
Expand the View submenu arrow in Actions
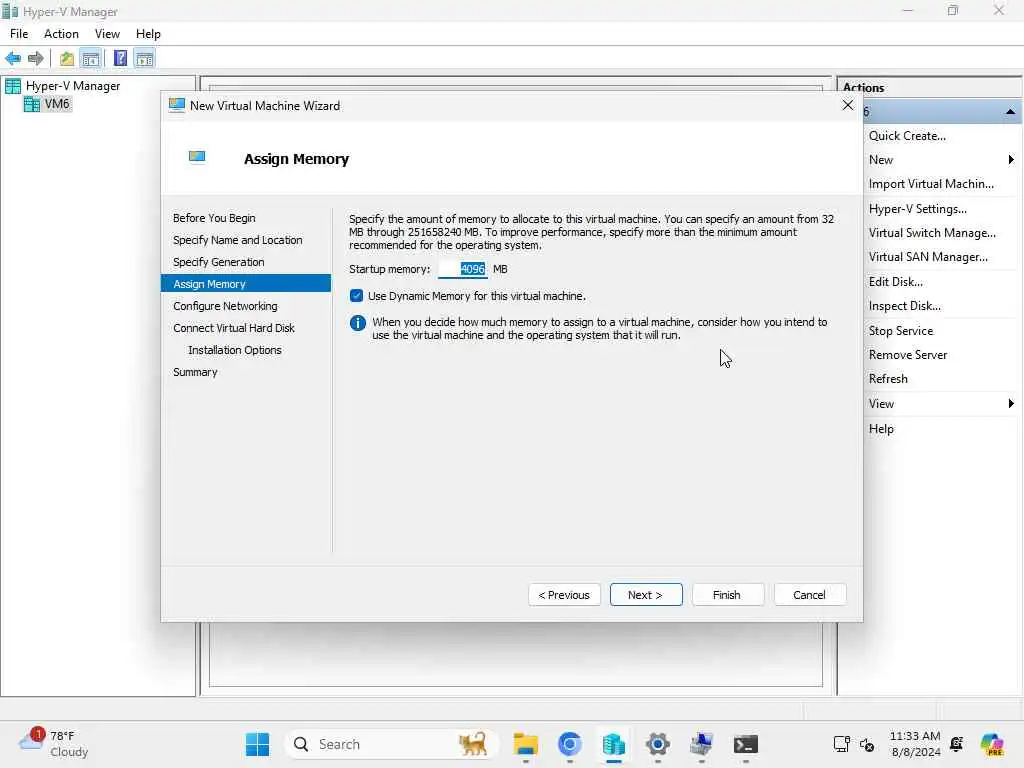click(1011, 404)
